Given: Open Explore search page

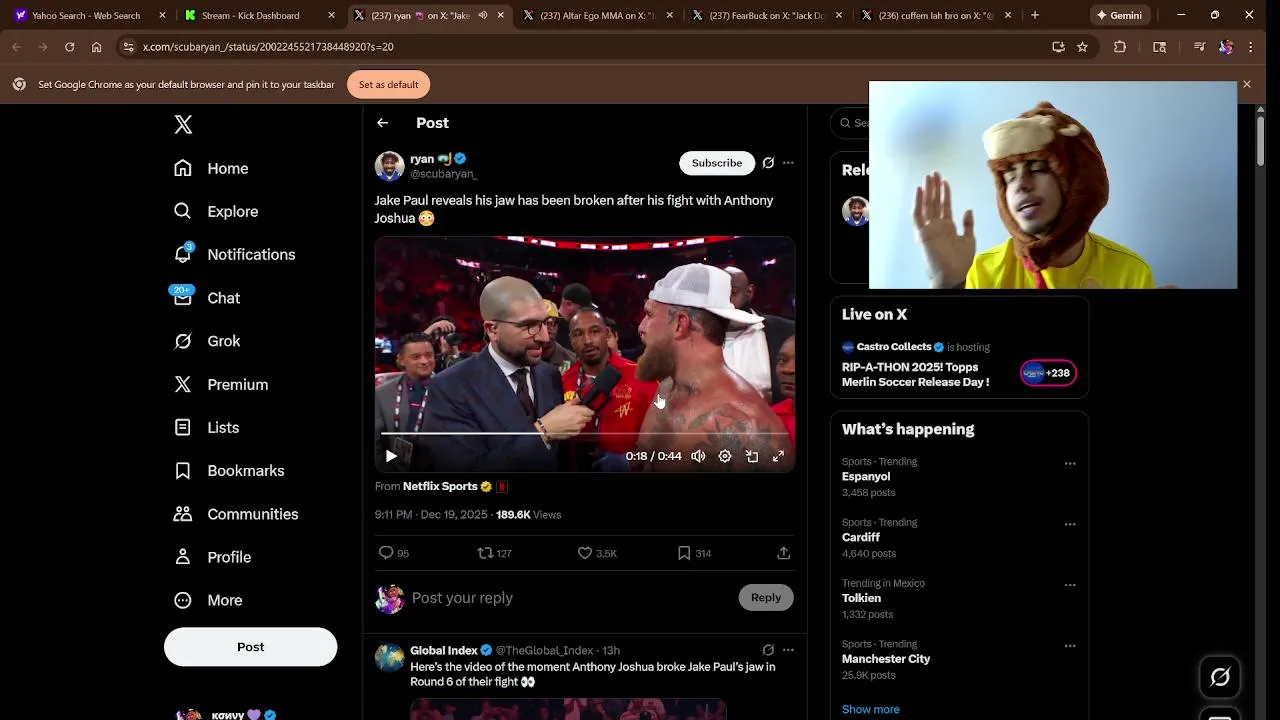Looking at the screenshot, I should (216, 211).
